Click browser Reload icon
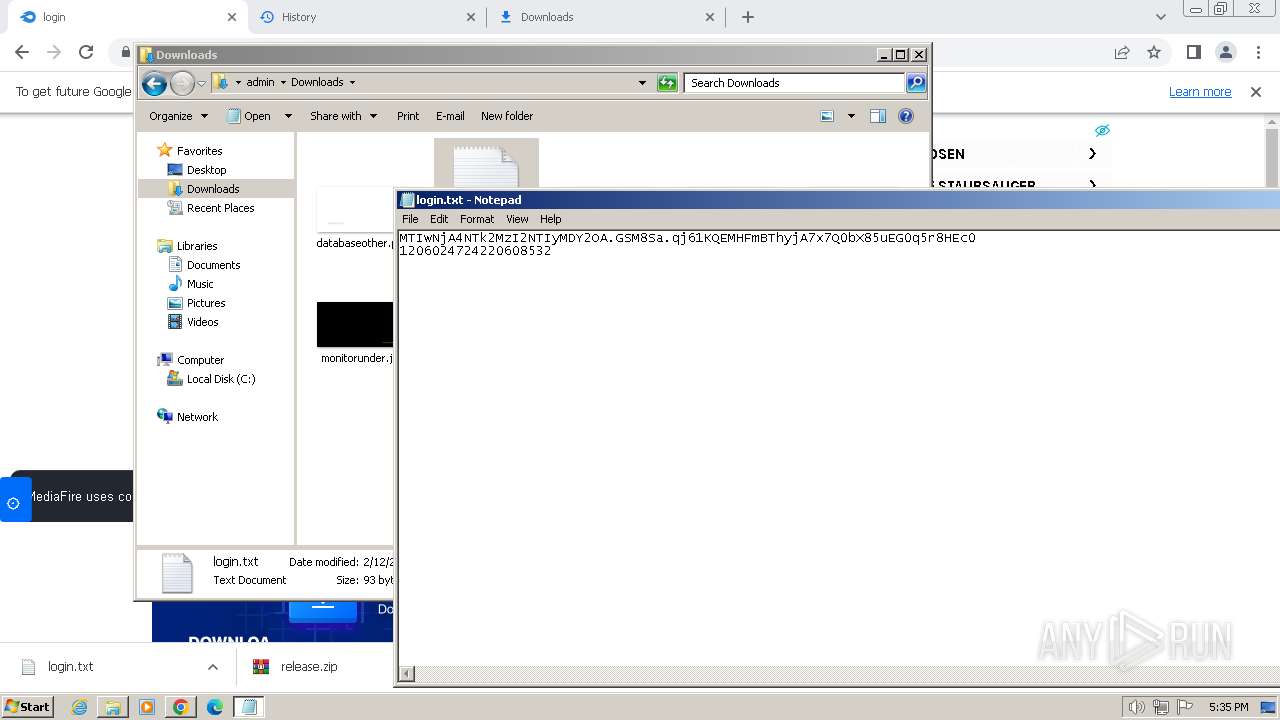 coord(86,52)
